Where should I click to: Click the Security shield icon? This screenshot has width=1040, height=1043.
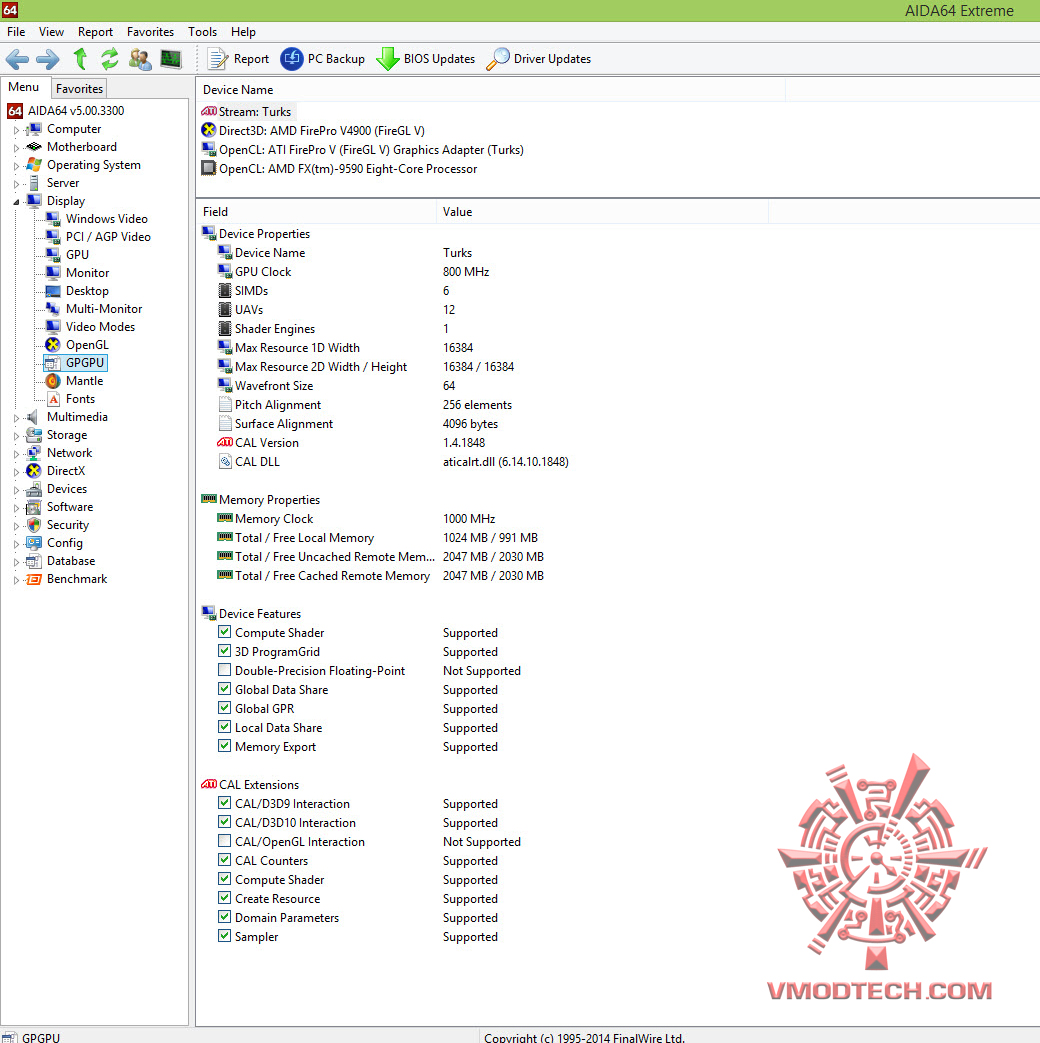(x=34, y=525)
